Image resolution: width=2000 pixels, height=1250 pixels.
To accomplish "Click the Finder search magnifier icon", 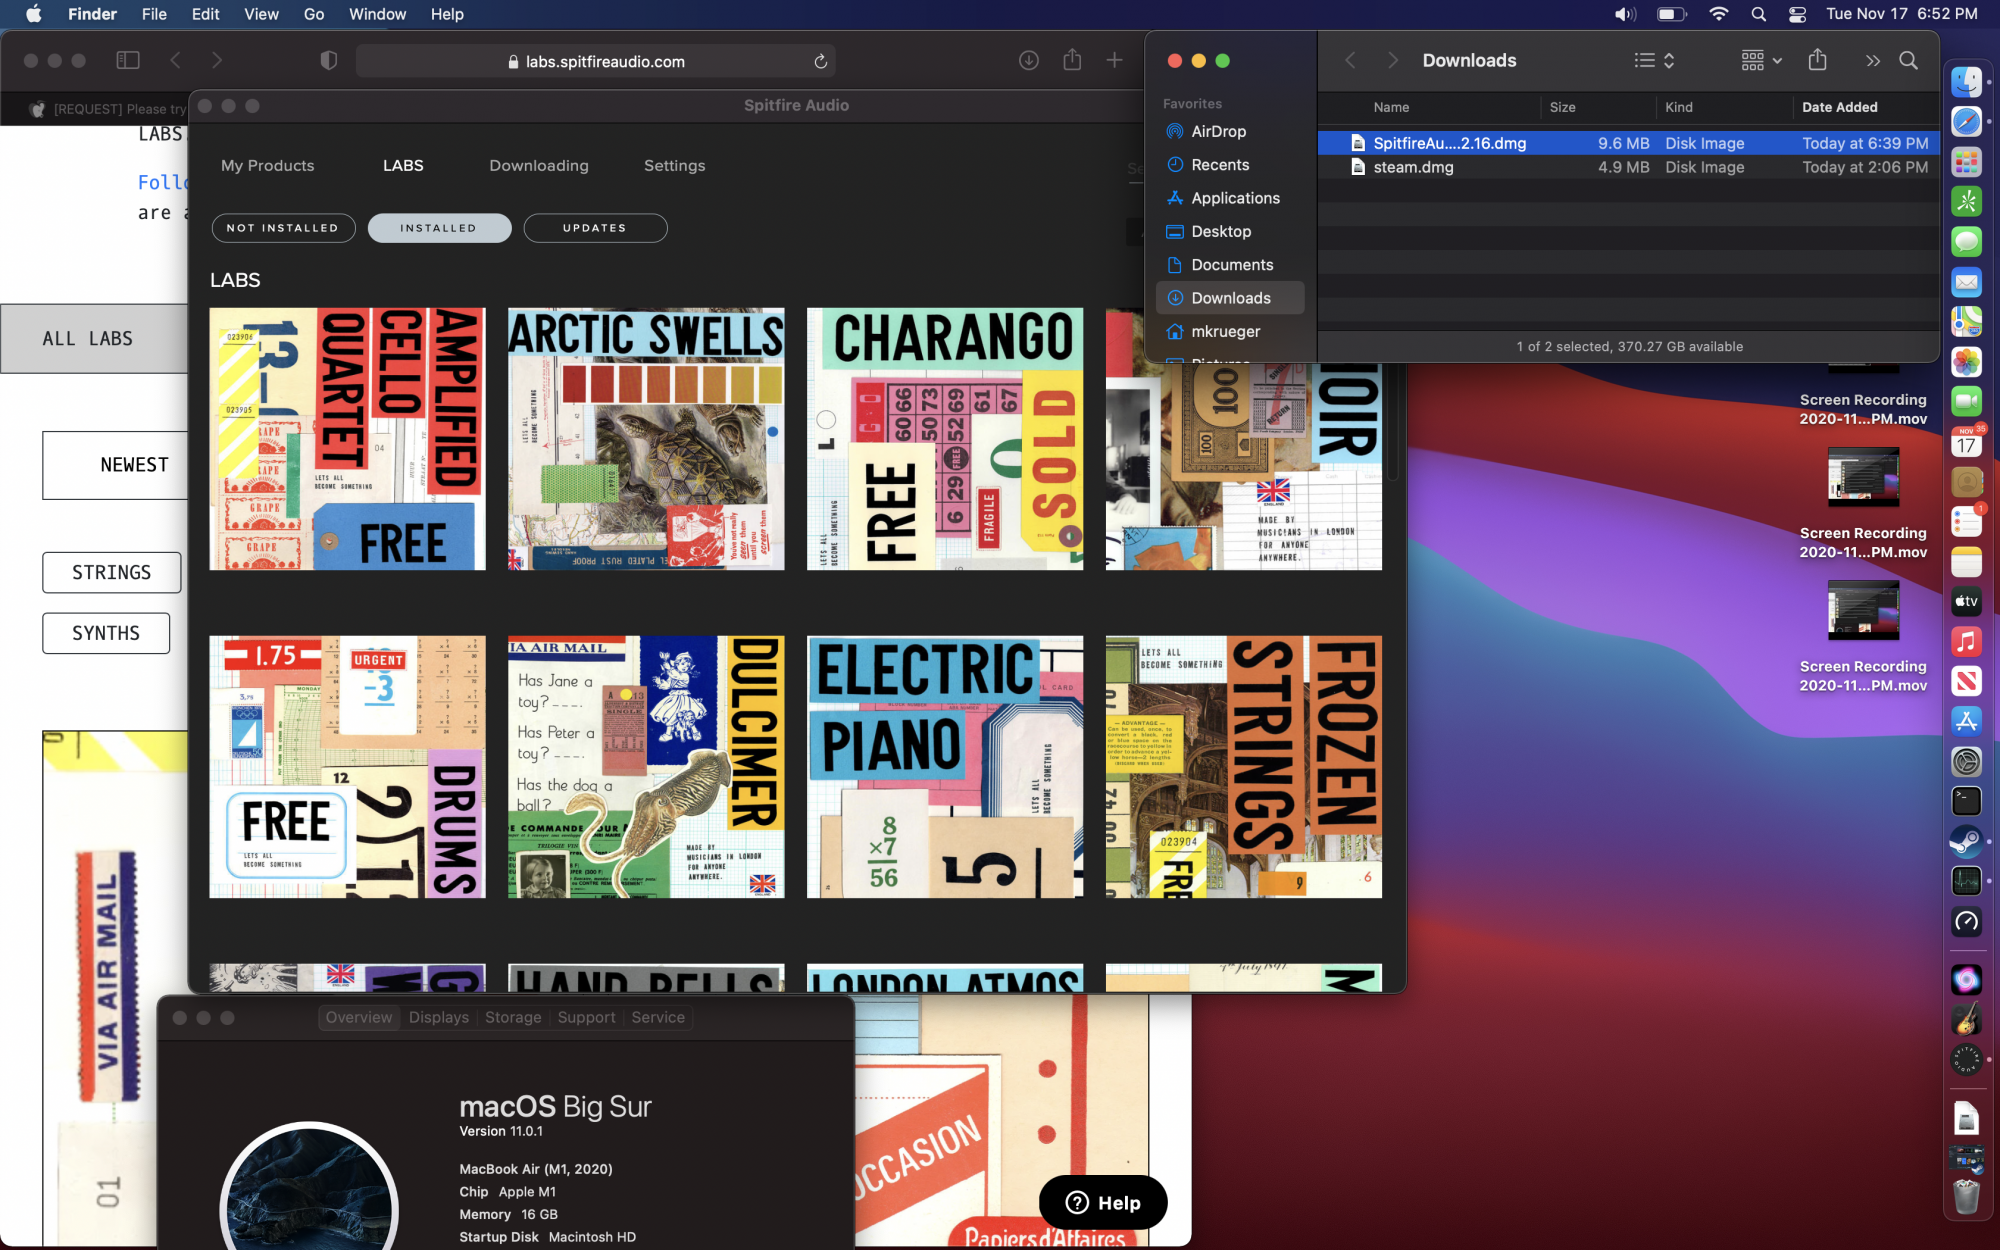I will pyautogui.click(x=1908, y=61).
